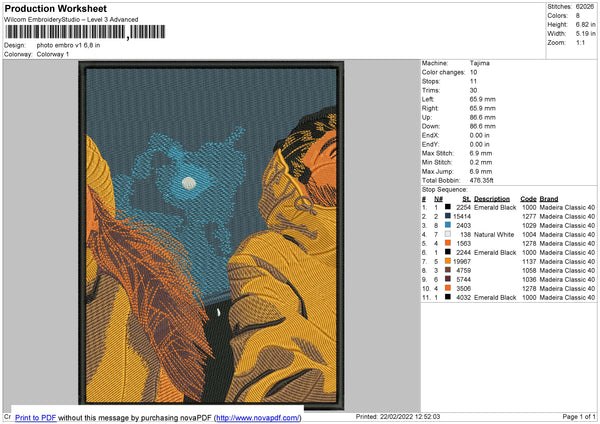Screen dimensions: 600x424
Task: Click design name 'photo embro v1 6,8 in'
Action: pyautogui.click(x=68, y=45)
